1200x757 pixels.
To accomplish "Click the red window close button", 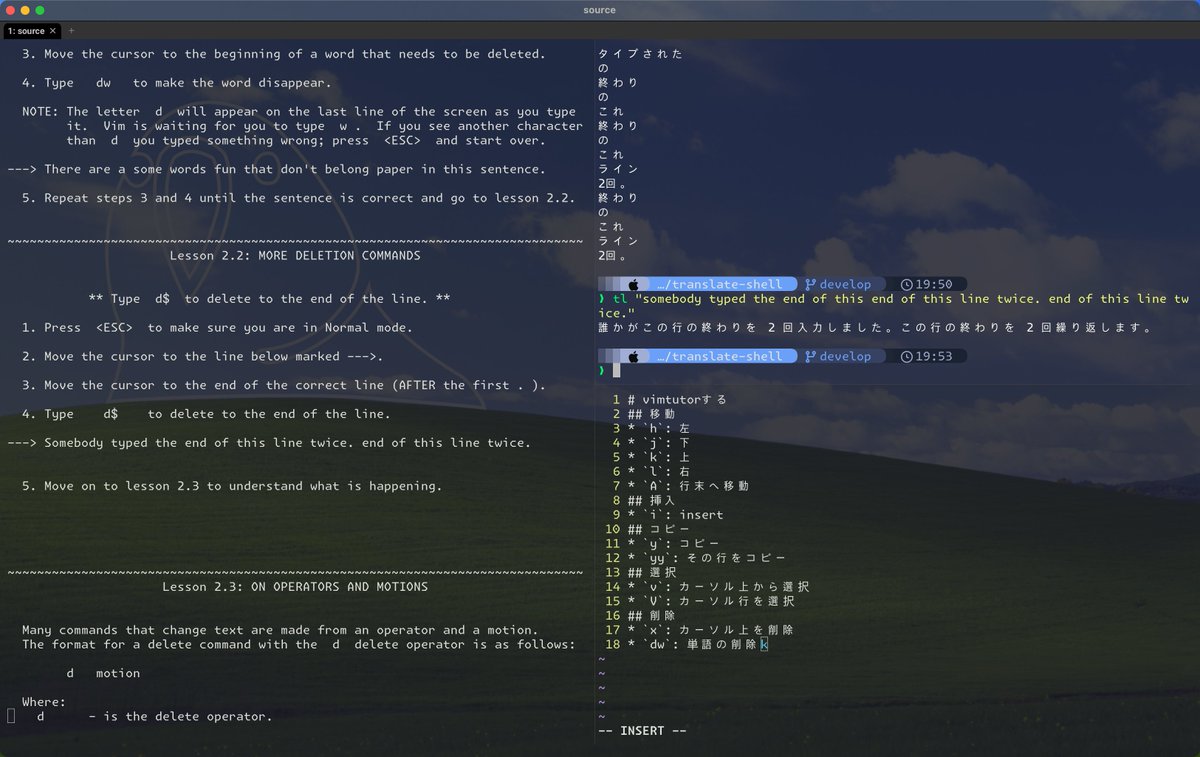I will point(10,10).
